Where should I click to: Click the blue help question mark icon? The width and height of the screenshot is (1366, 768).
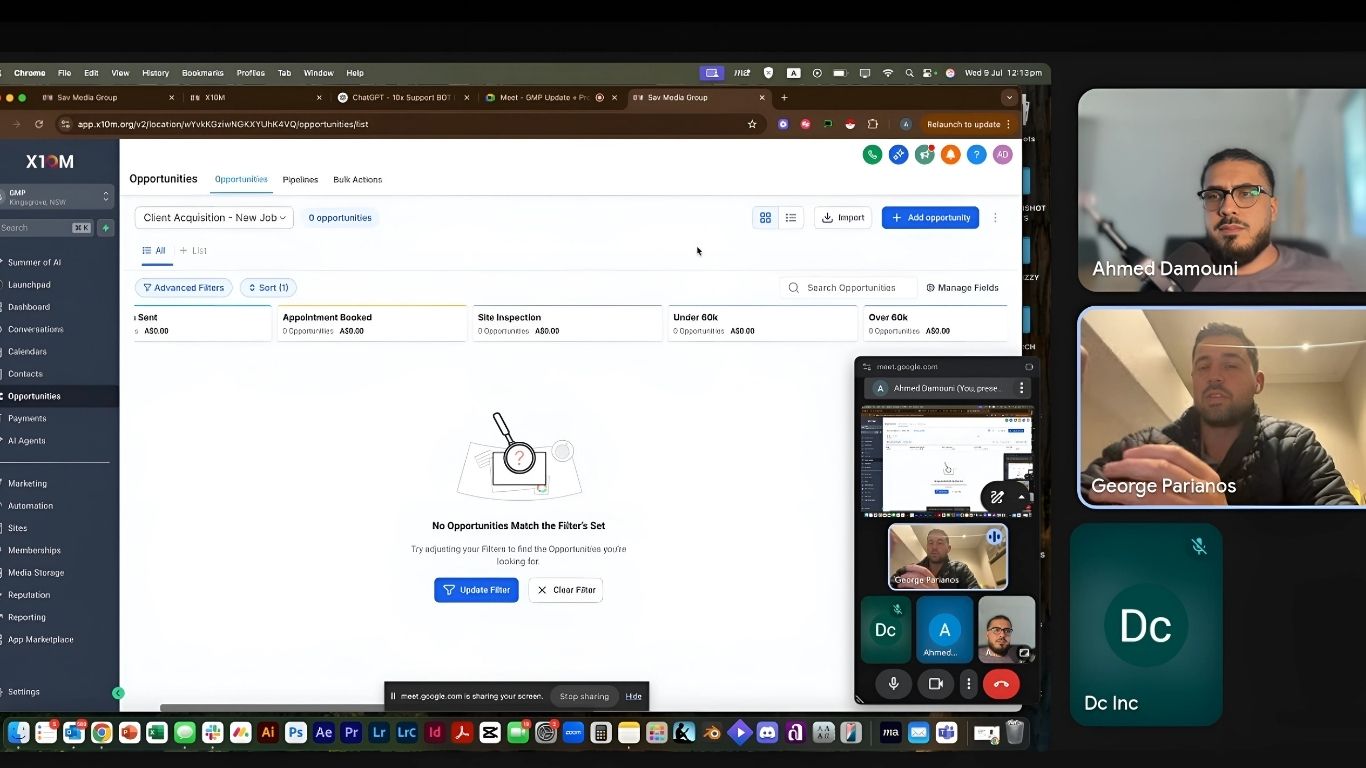[976, 154]
